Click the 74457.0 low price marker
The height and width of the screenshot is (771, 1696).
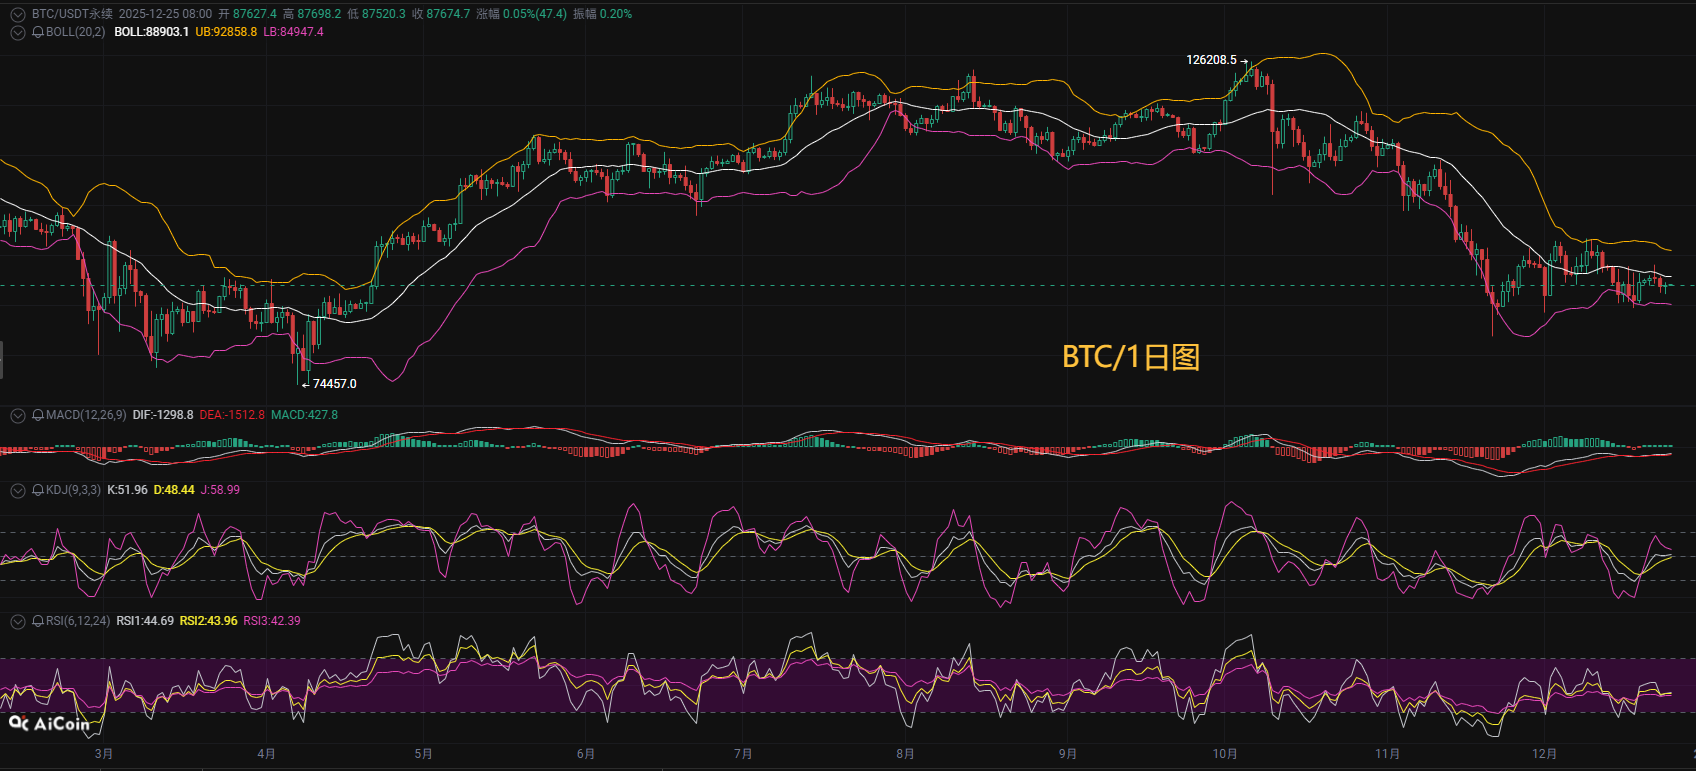tap(334, 384)
